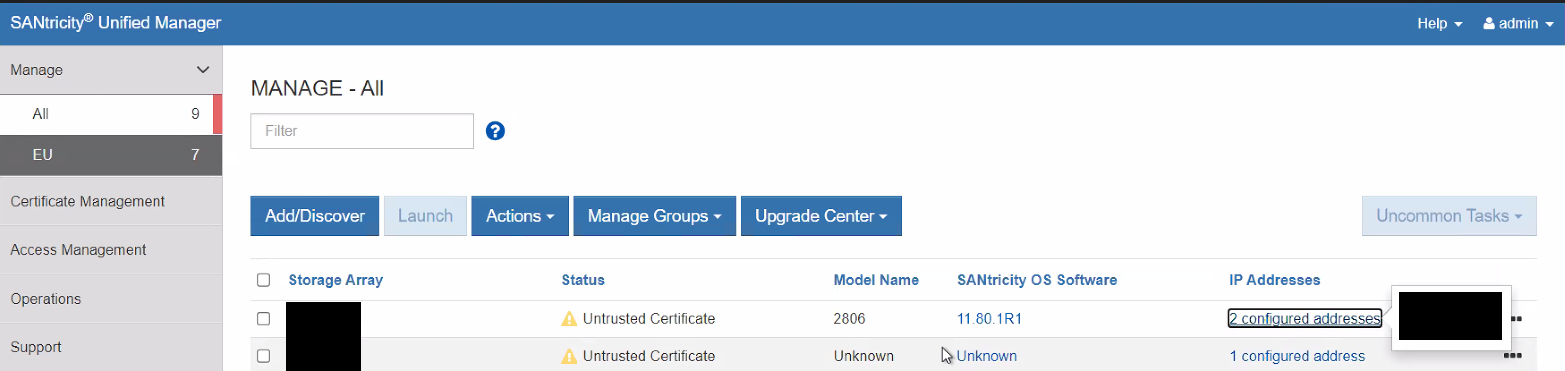Click warning icon in Unknown model row

pos(569,356)
